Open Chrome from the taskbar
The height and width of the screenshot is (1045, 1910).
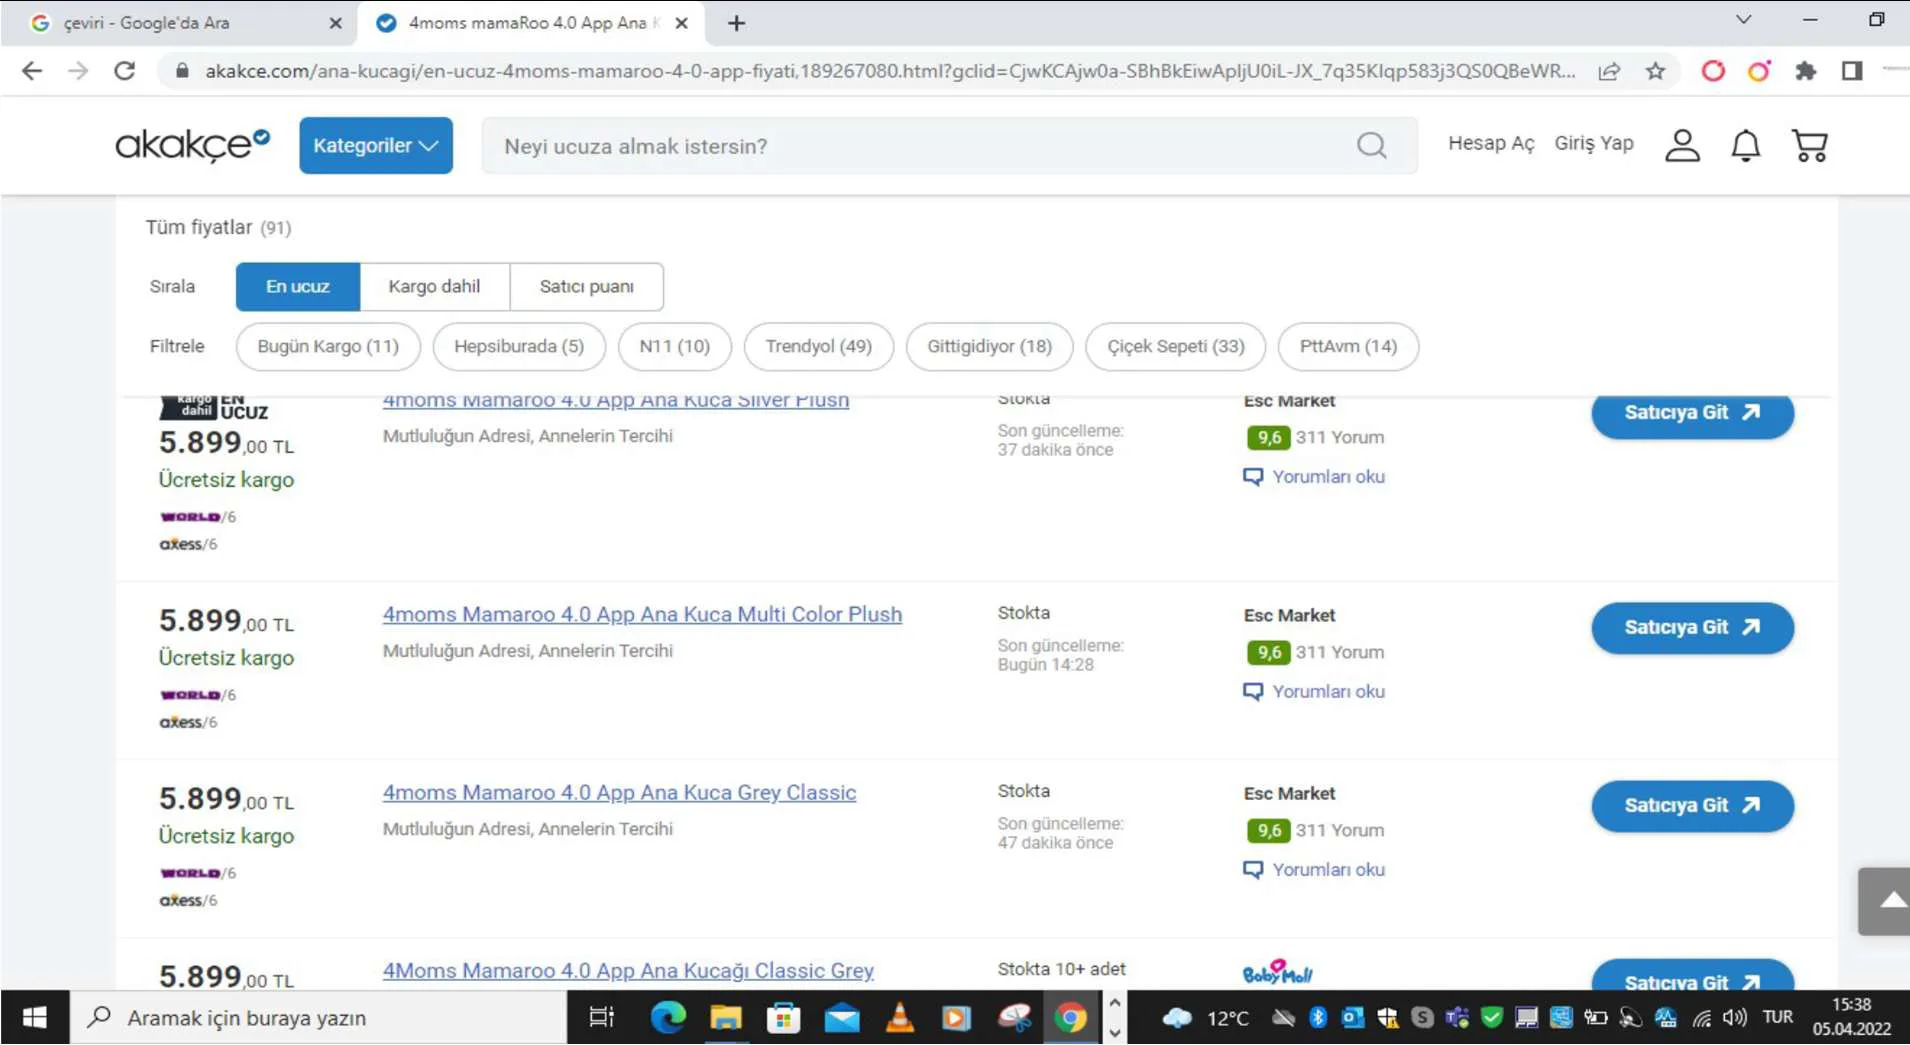[x=1070, y=1018]
